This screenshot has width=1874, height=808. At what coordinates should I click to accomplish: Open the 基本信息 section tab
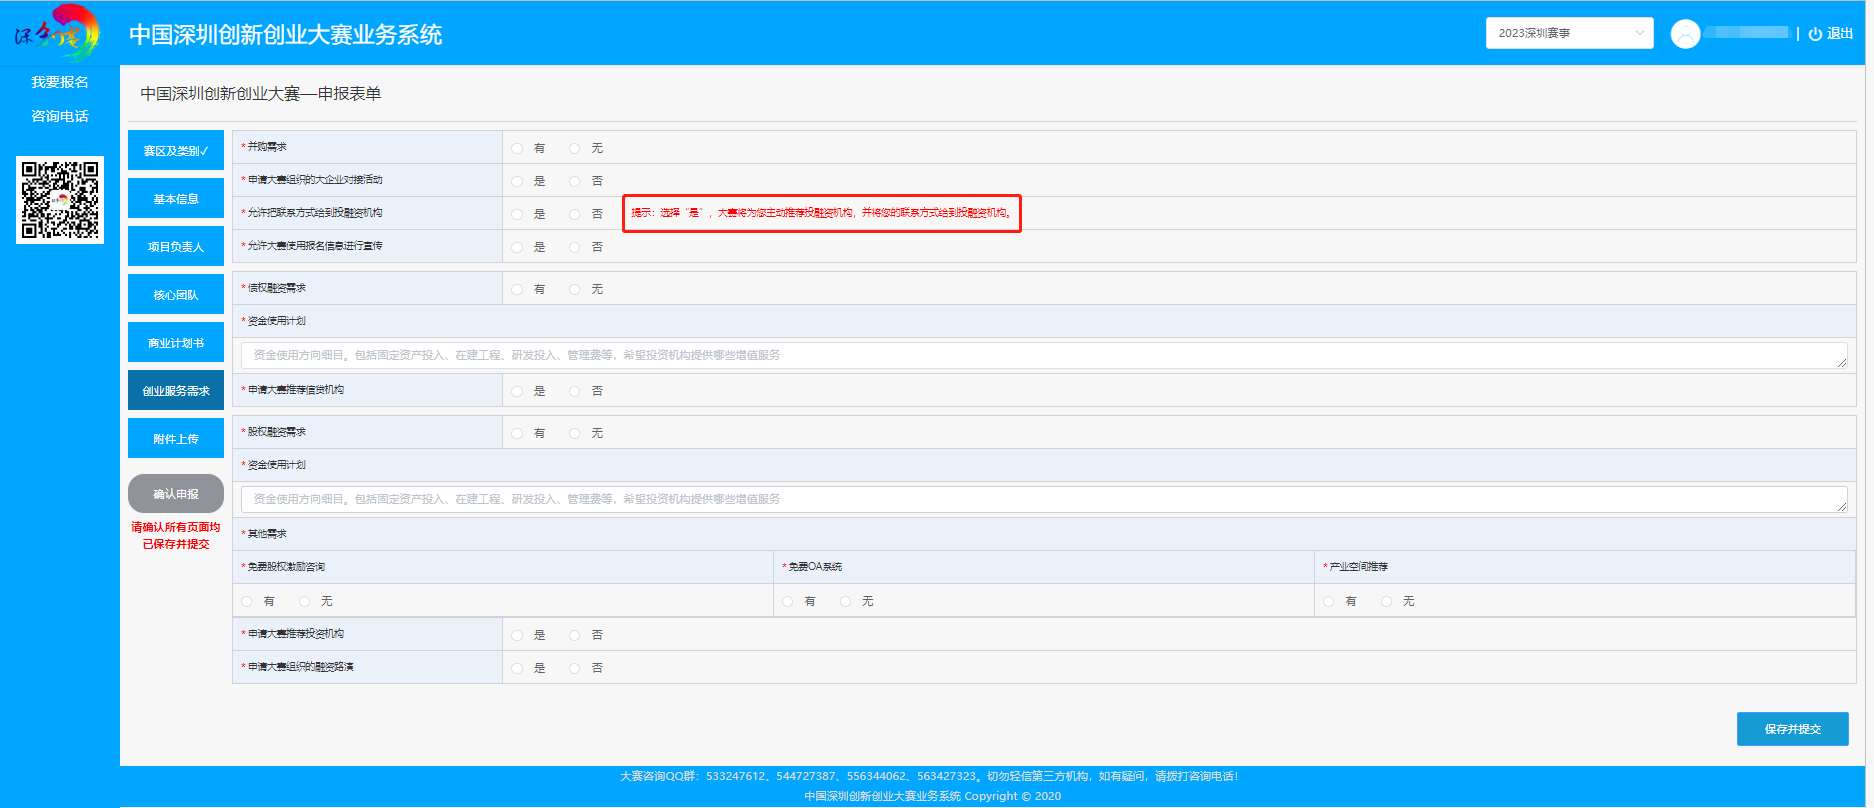point(176,199)
